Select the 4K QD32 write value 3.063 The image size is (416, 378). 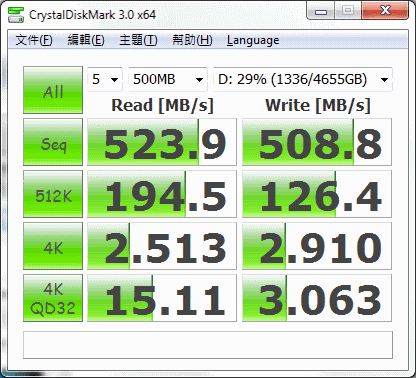pyautogui.click(x=317, y=298)
